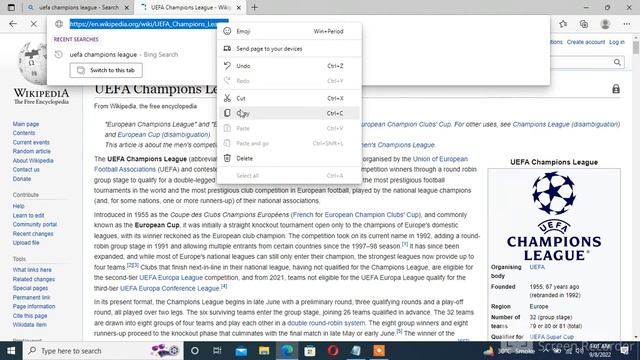This screenshot has width=640, height=360.
Task: Click the Switch to this tab button
Action: coord(106,70)
